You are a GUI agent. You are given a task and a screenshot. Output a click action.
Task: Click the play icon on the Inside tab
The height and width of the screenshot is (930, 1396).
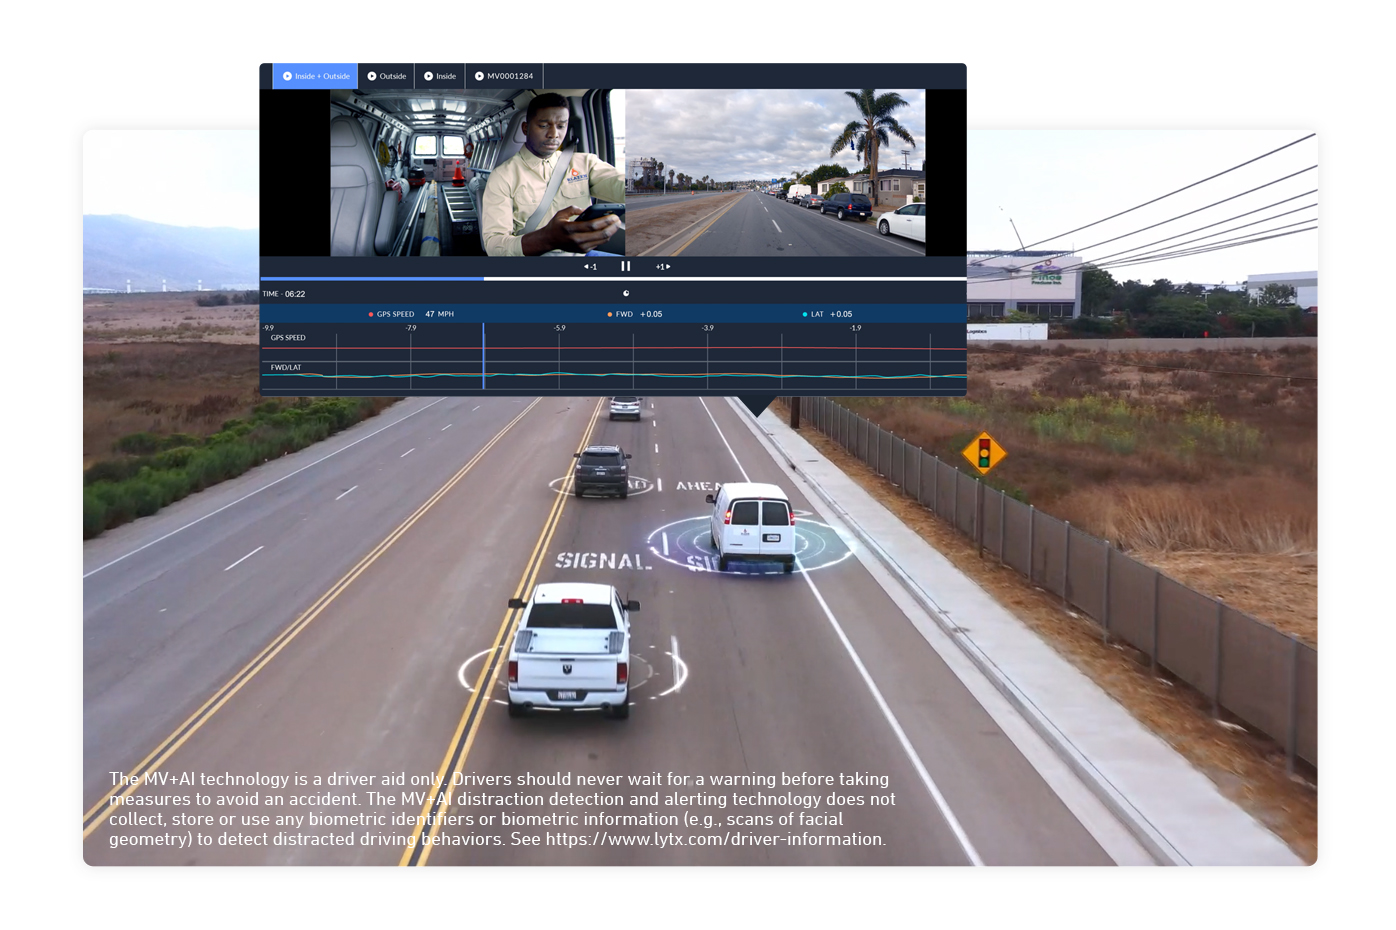[x=428, y=76]
